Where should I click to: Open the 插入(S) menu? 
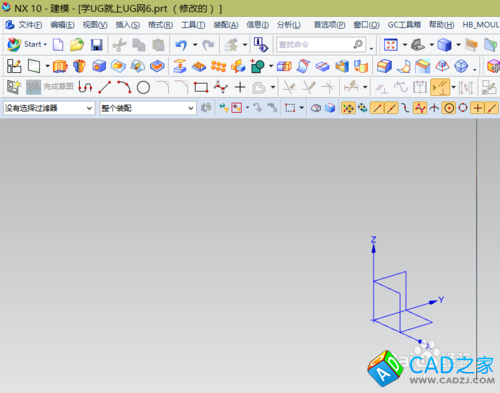pyautogui.click(x=128, y=25)
